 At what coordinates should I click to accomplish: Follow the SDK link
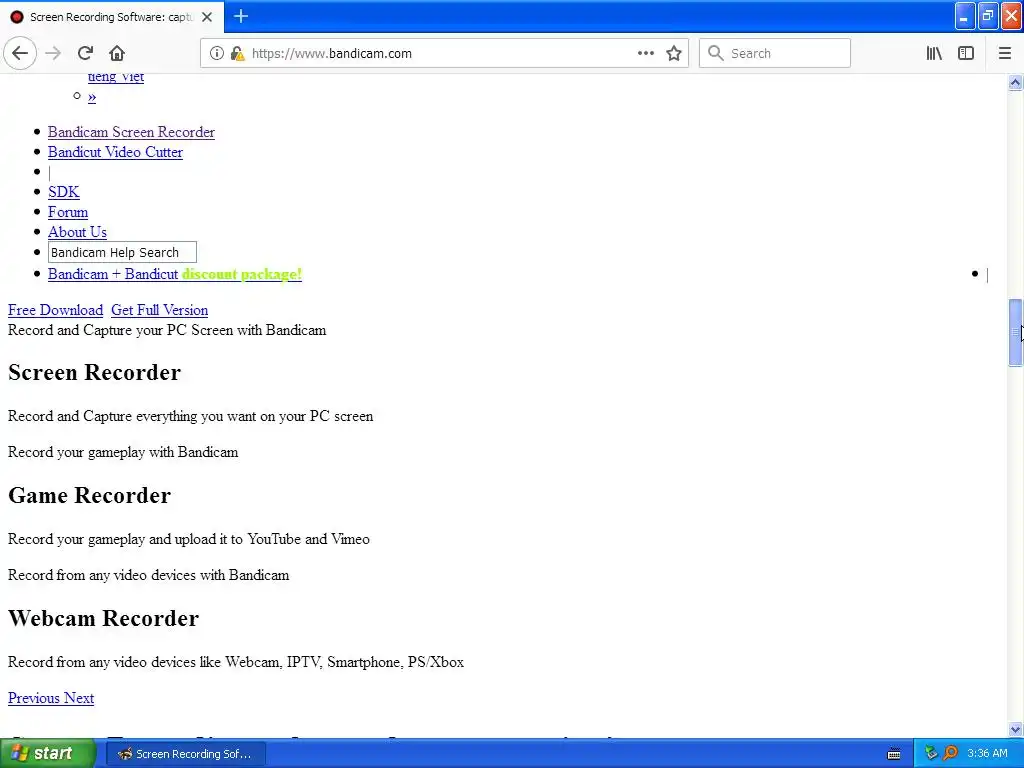tap(63, 192)
